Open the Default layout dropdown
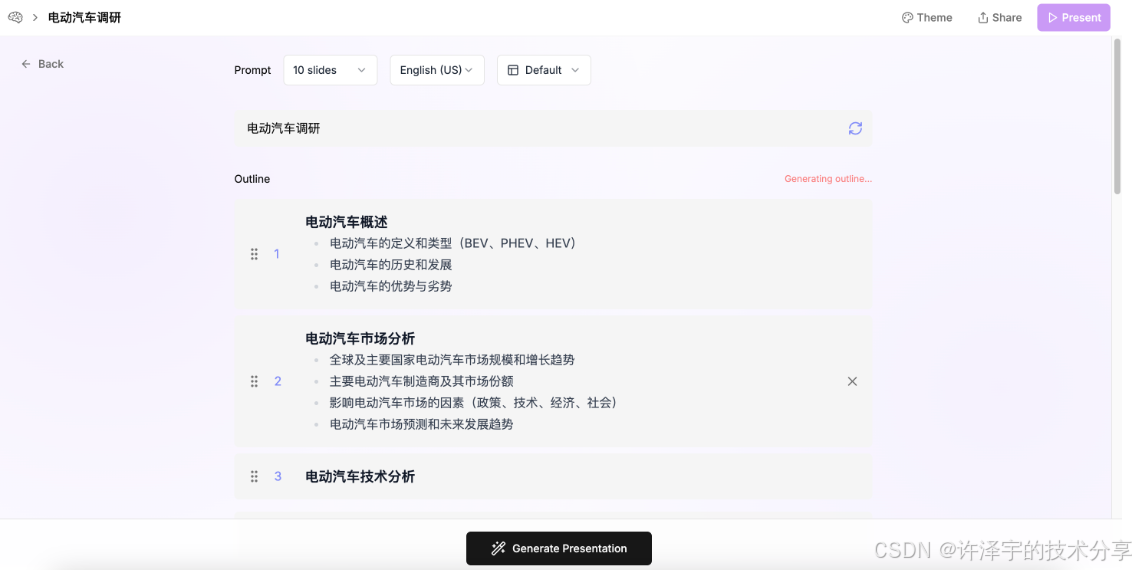 (x=543, y=70)
